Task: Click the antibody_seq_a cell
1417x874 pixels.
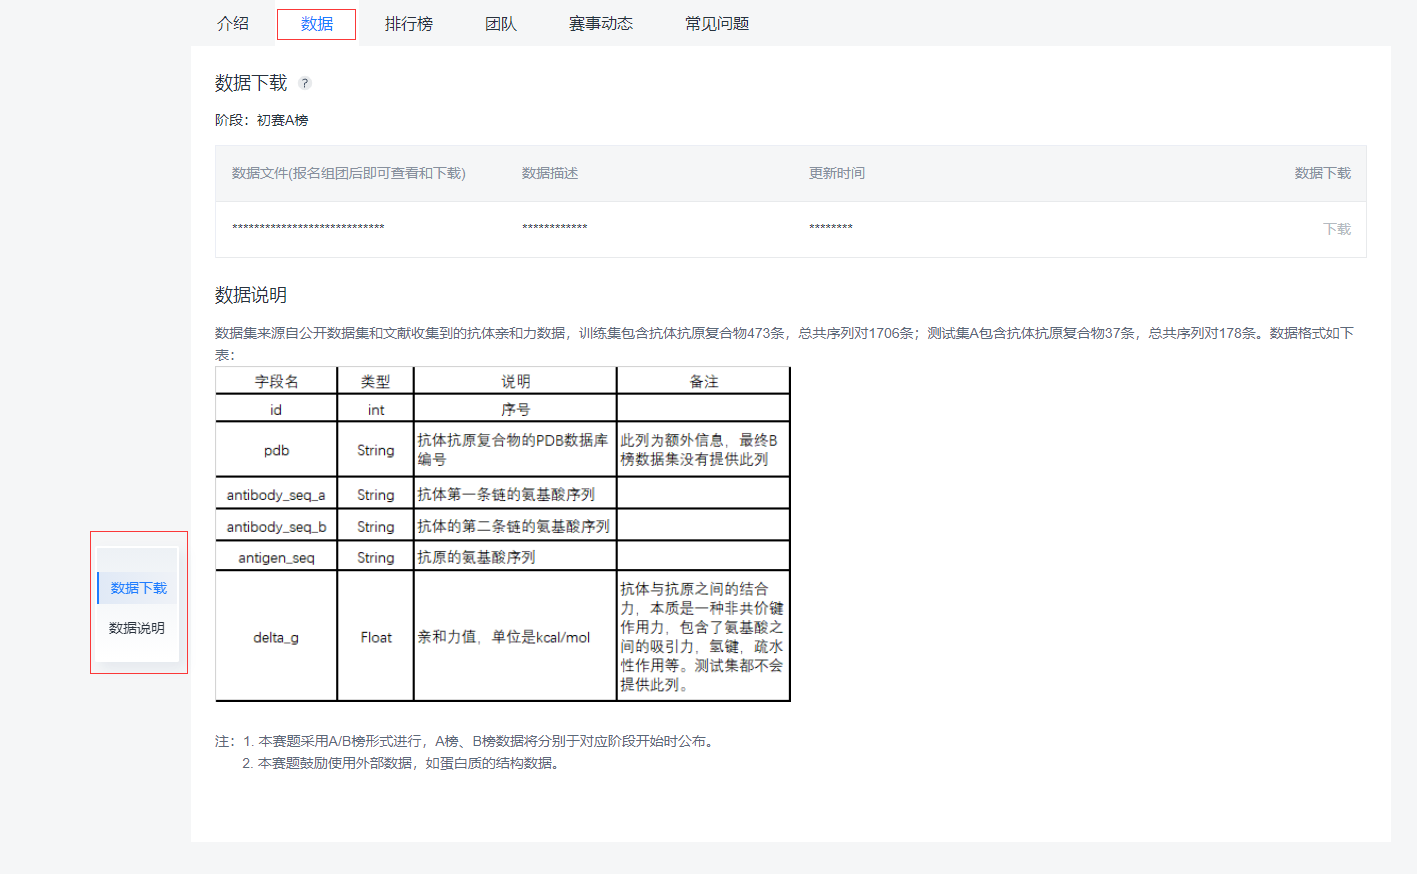Action: (276, 495)
